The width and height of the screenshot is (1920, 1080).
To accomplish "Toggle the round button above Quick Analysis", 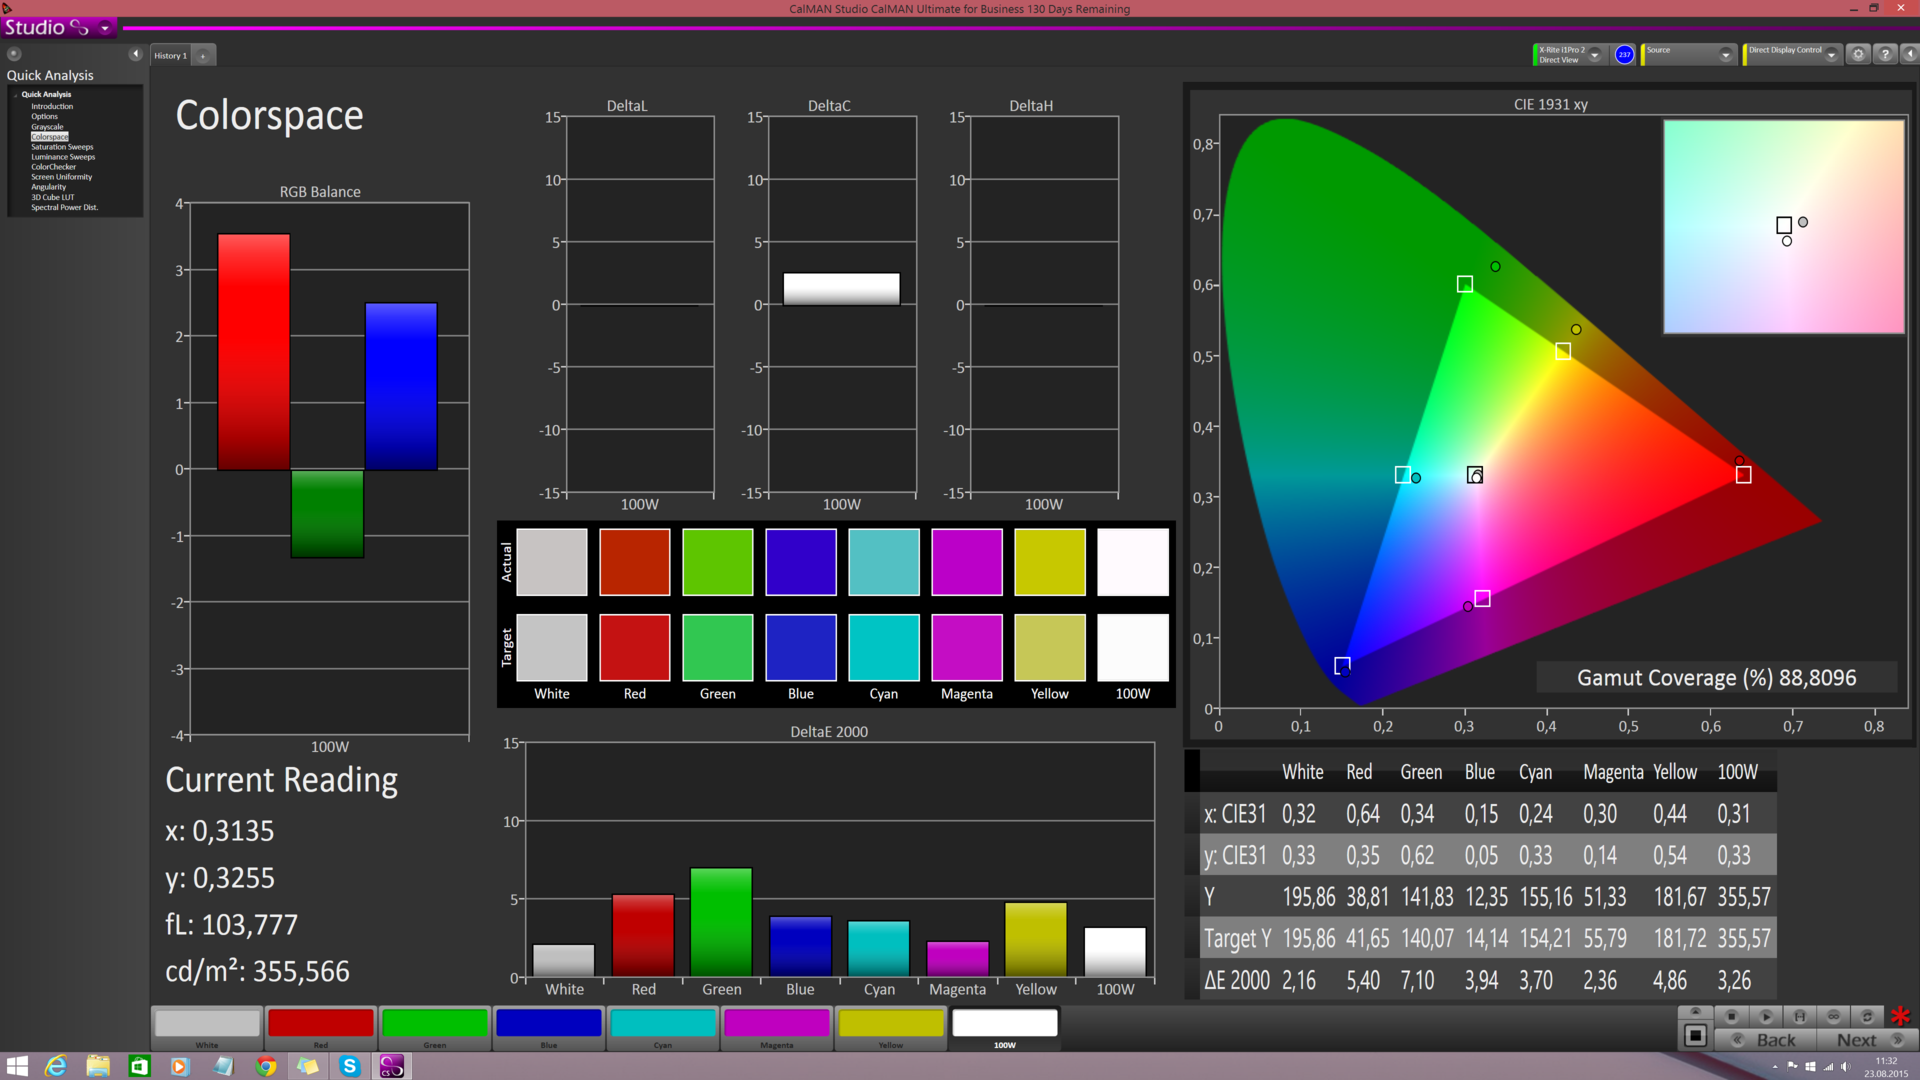I will tap(14, 54).
